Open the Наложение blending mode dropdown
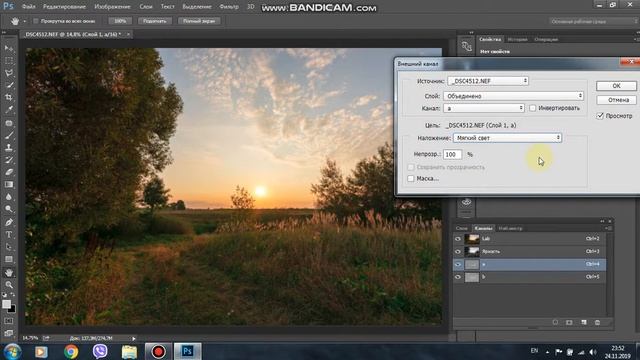Image resolution: width=640 pixels, height=360 pixels. point(507,138)
